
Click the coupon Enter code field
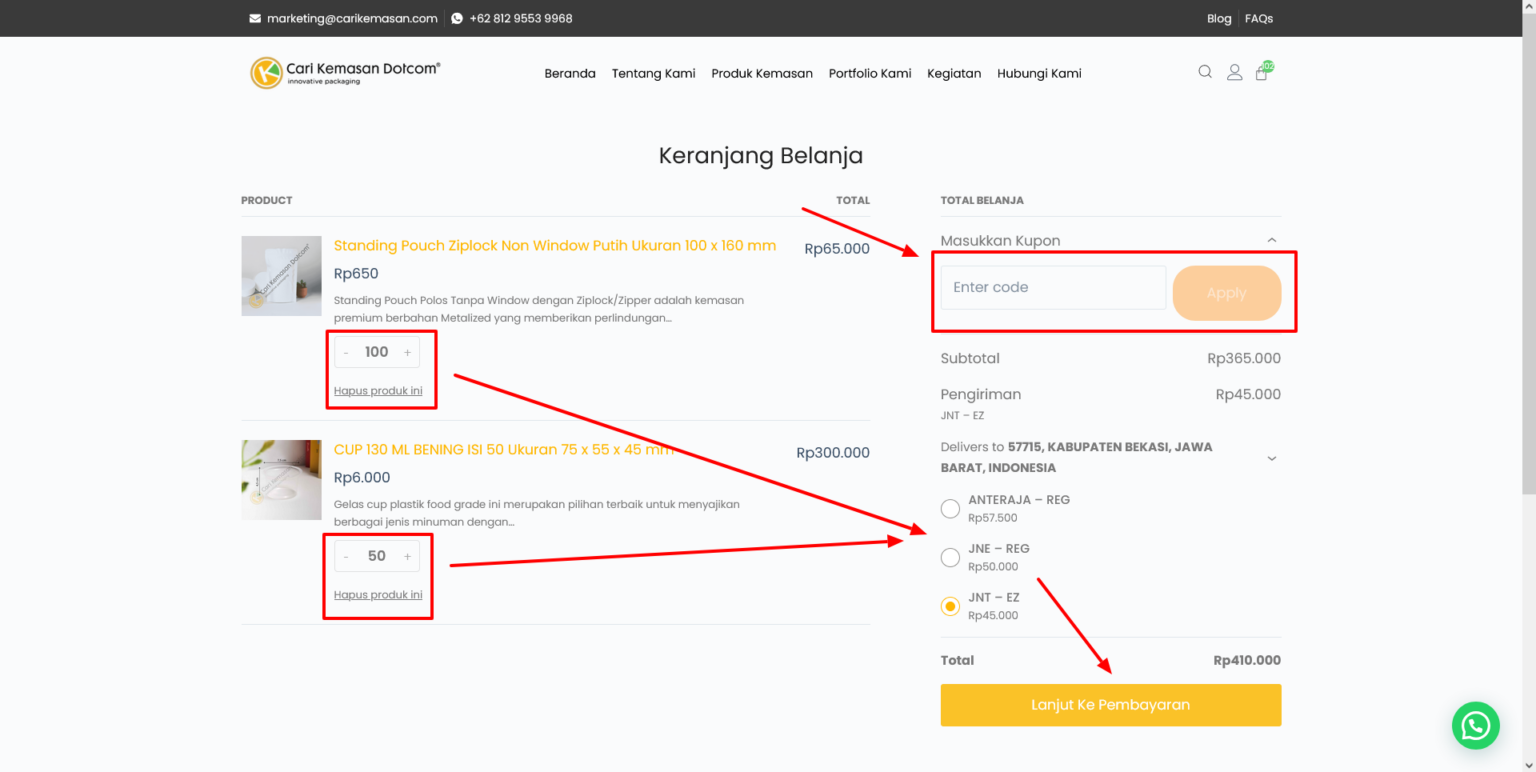point(1052,288)
